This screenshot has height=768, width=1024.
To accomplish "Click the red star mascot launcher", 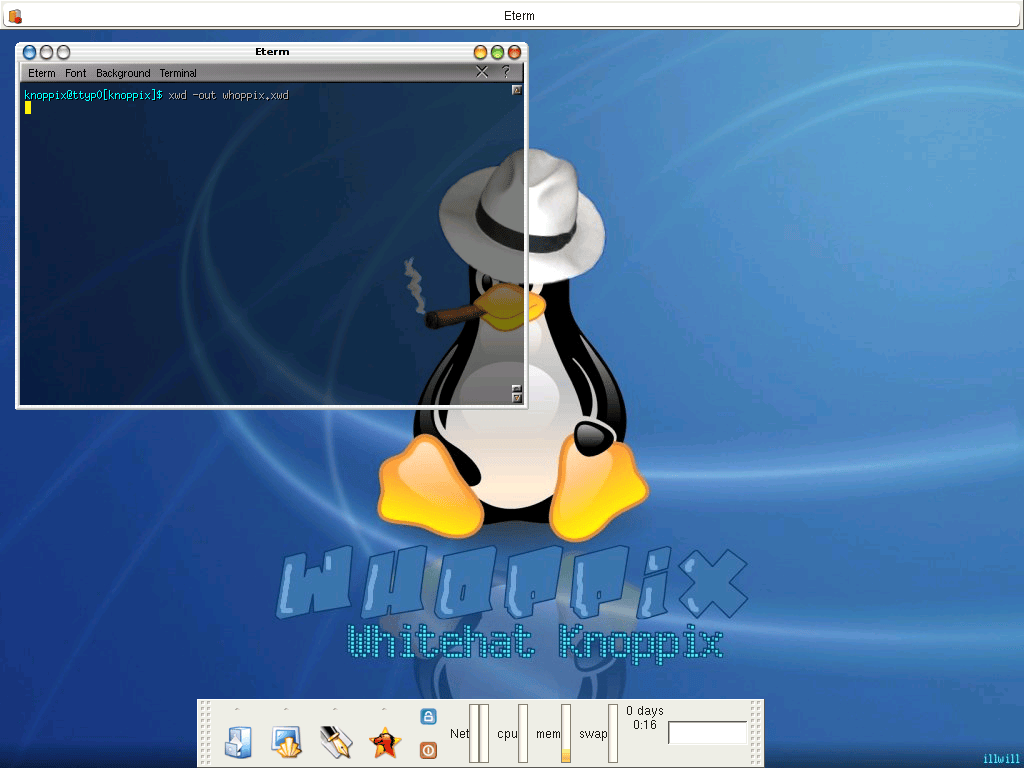I will [385, 743].
